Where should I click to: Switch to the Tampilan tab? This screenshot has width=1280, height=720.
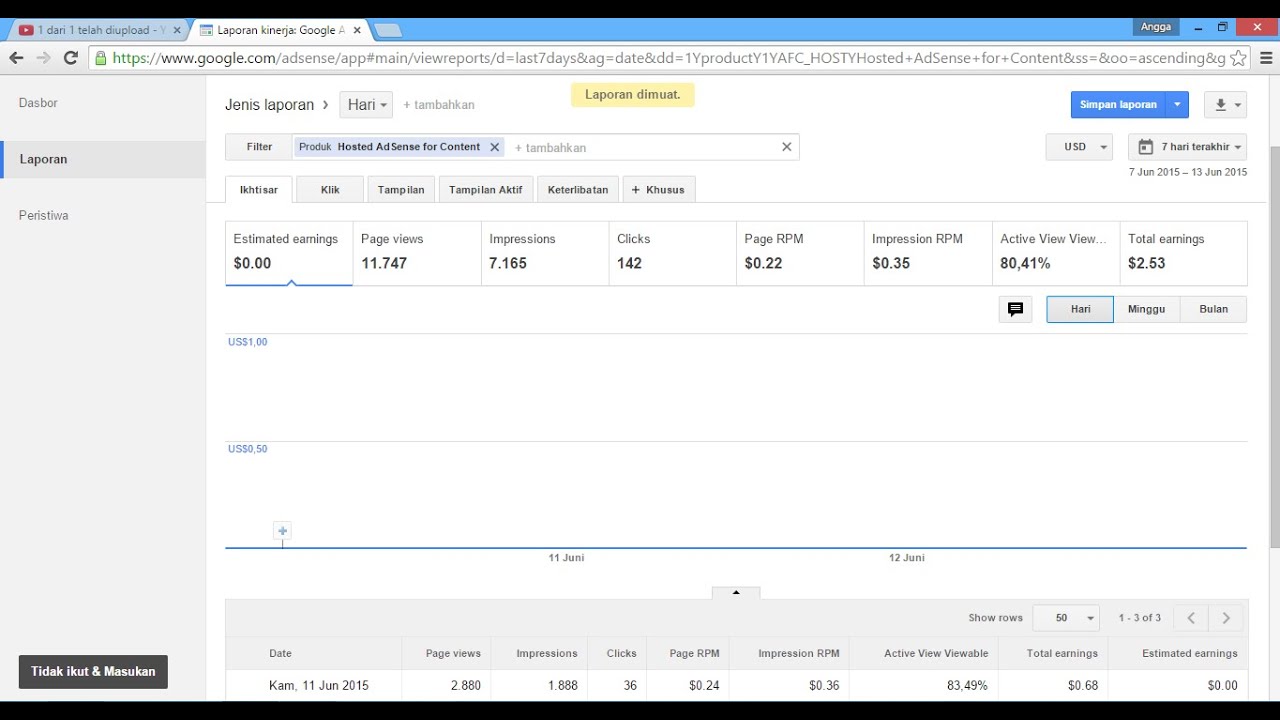(401, 190)
